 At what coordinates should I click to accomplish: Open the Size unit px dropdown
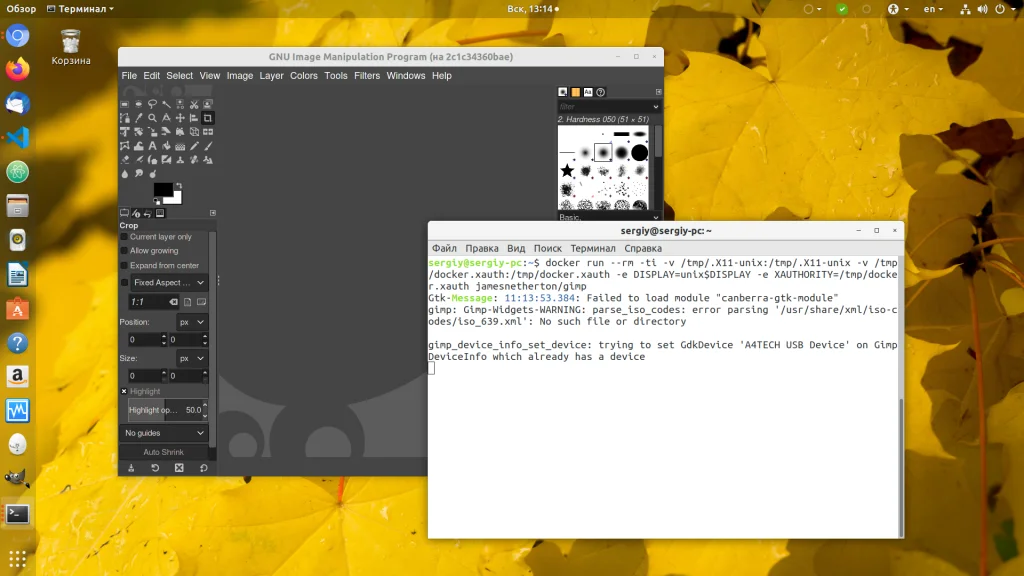(x=191, y=359)
